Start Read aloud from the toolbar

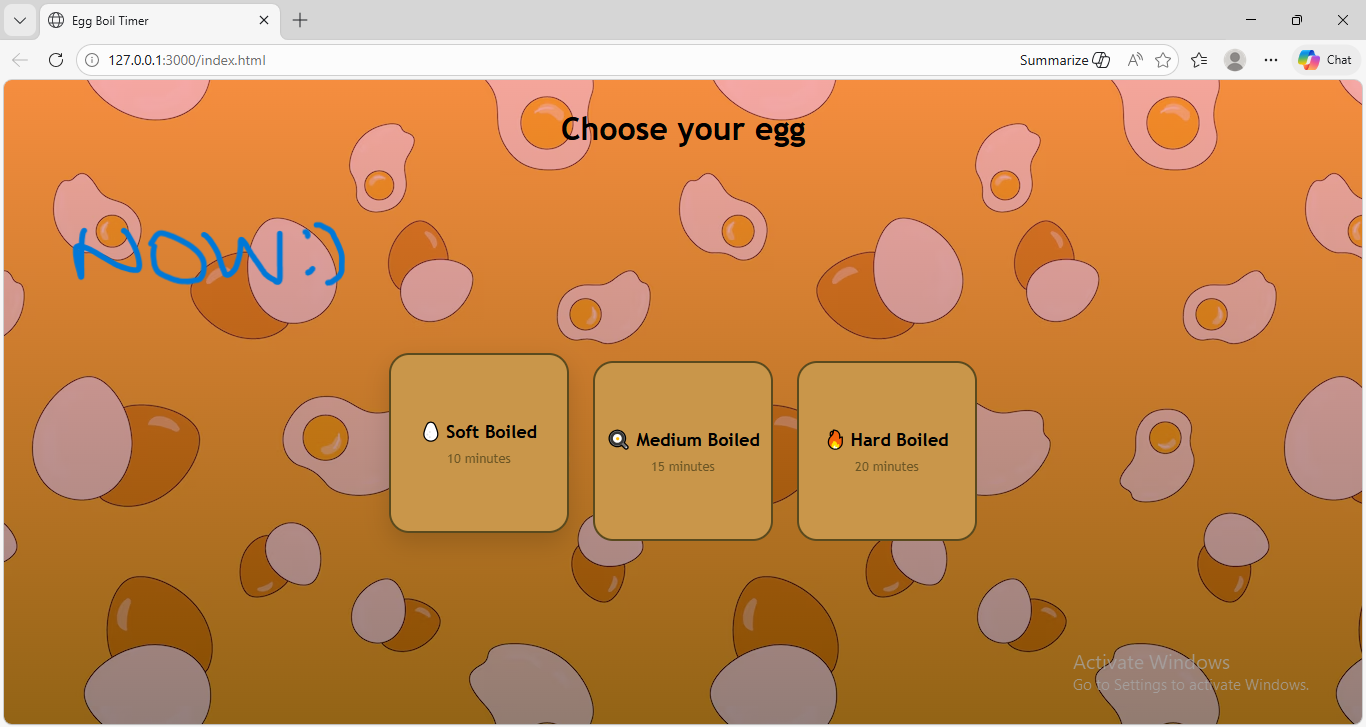[x=1135, y=59]
